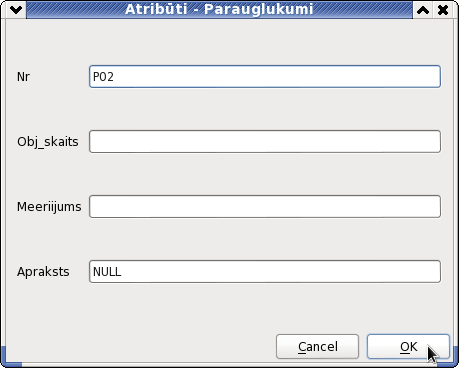Viewport: 459px width, 368px height.
Task: Click the empty gray area above Nr row
Action: [229, 42]
